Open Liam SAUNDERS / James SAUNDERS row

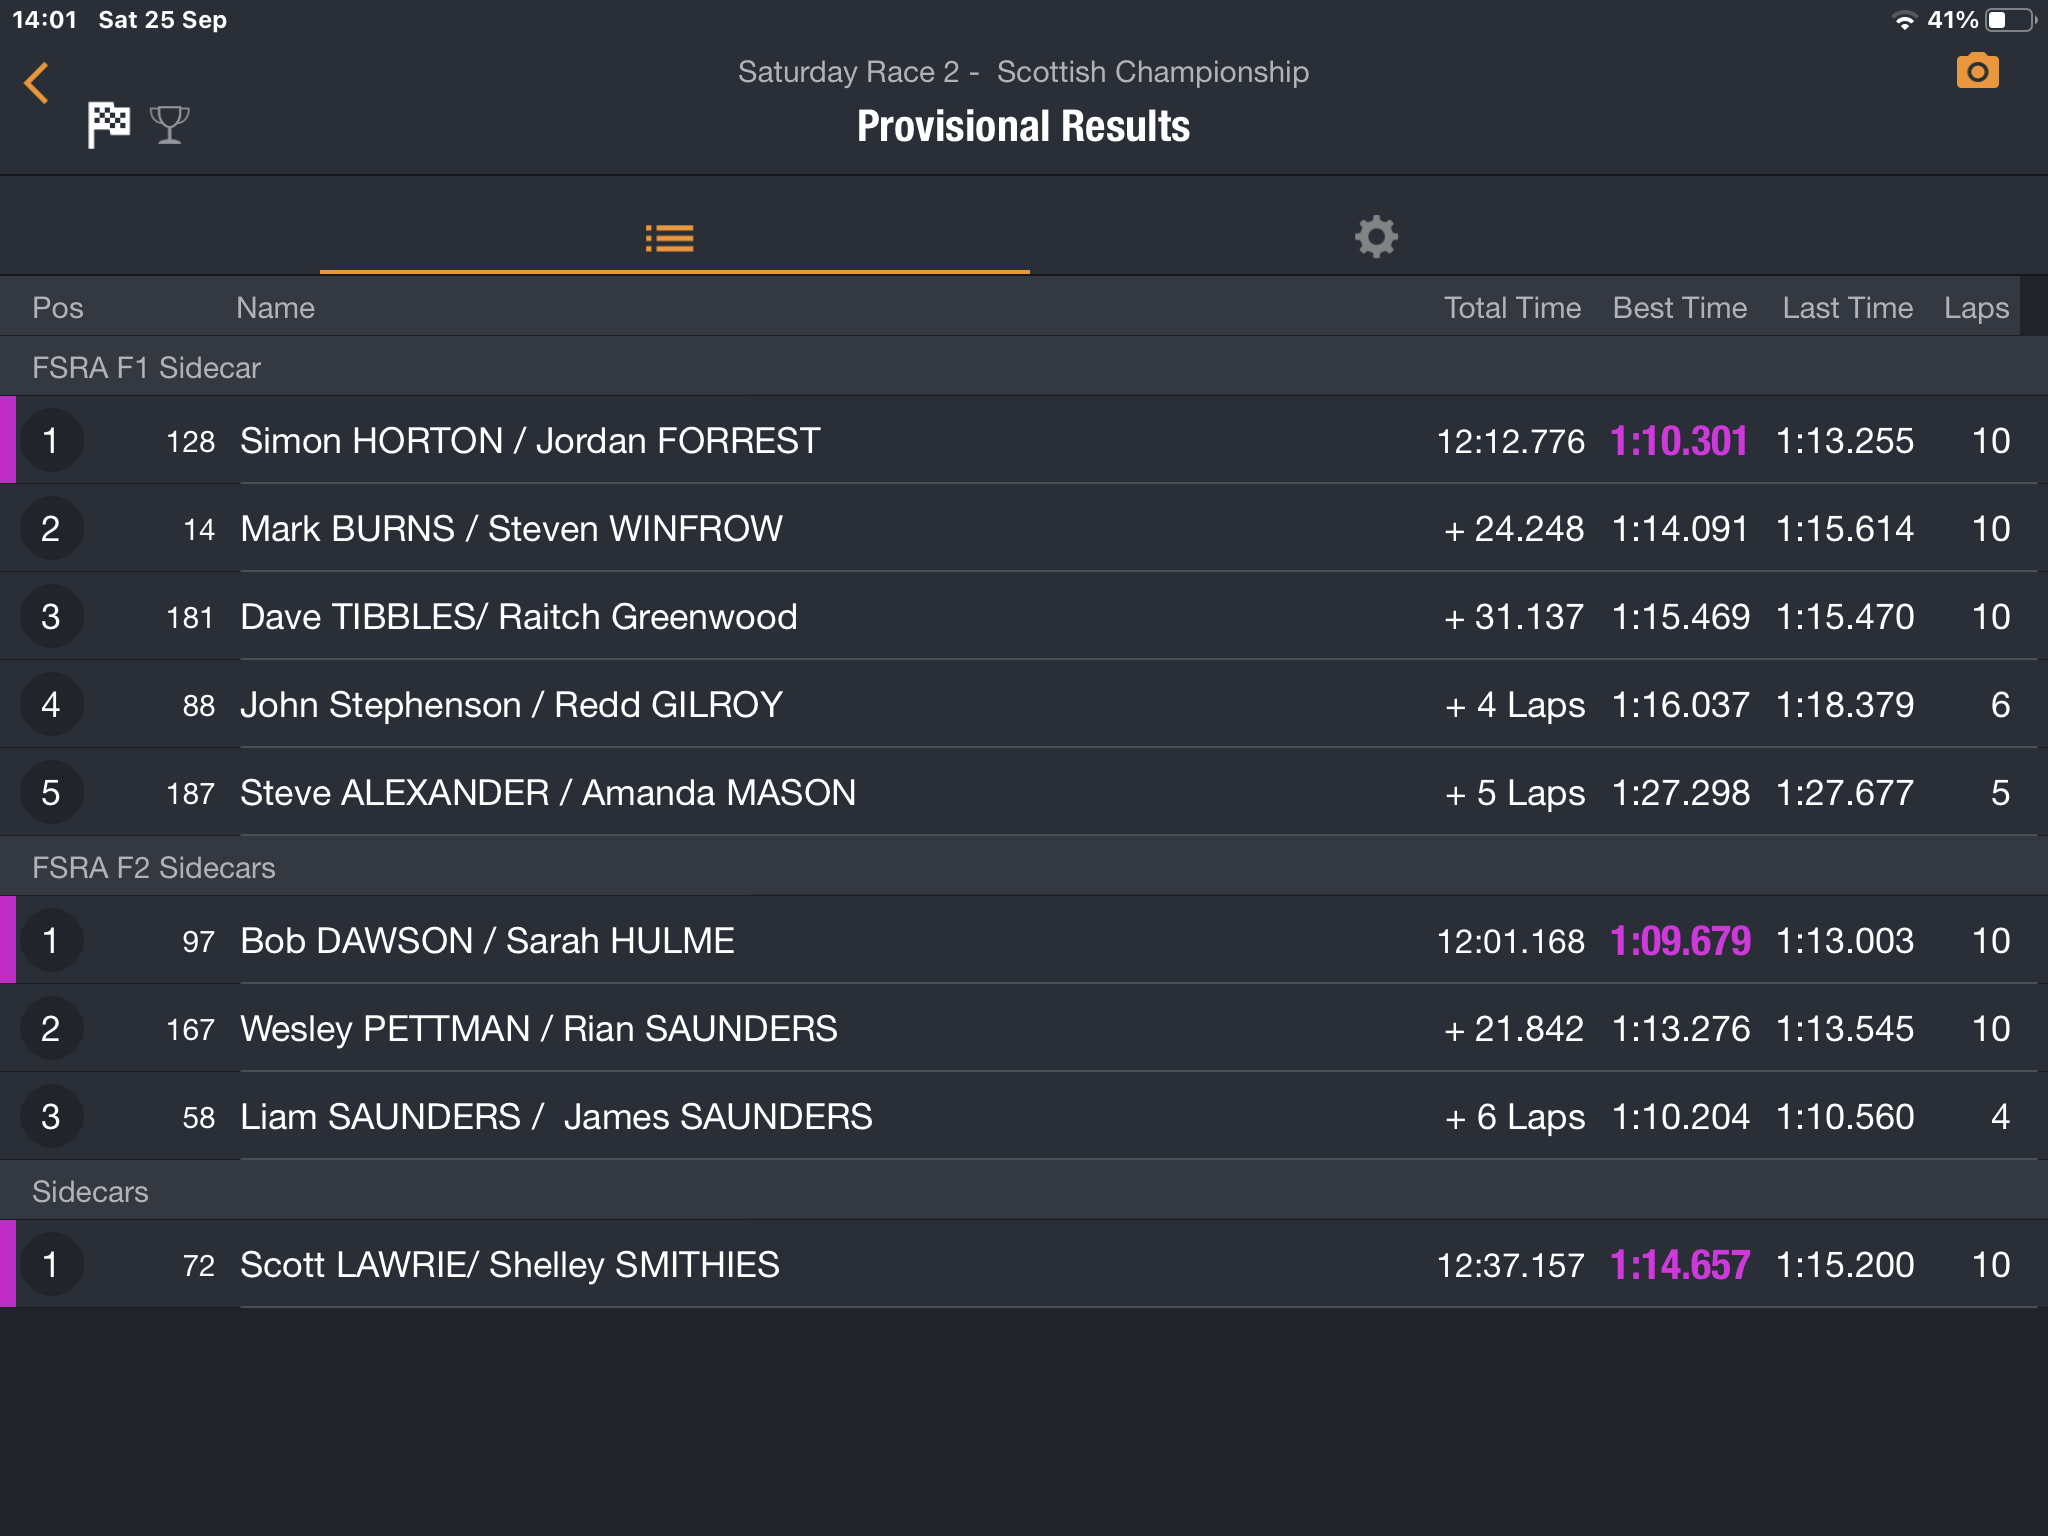pyautogui.click(x=1024, y=1116)
